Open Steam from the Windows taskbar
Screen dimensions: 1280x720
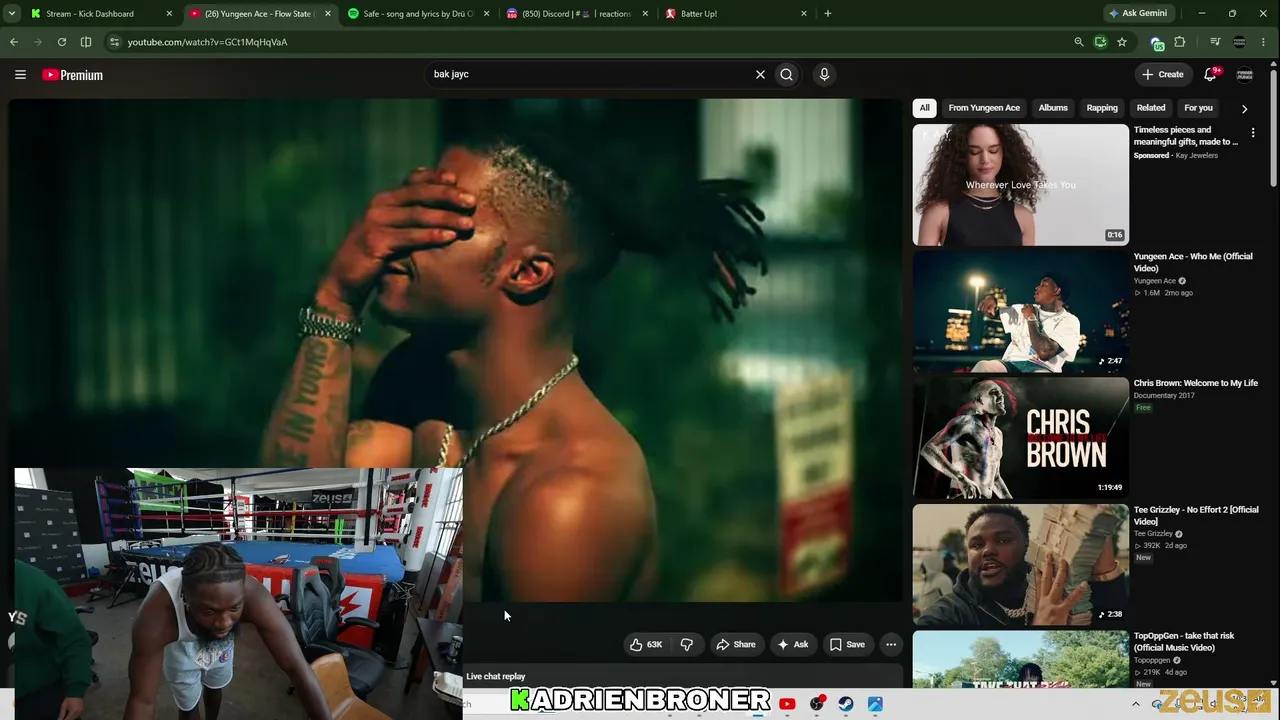(846, 704)
